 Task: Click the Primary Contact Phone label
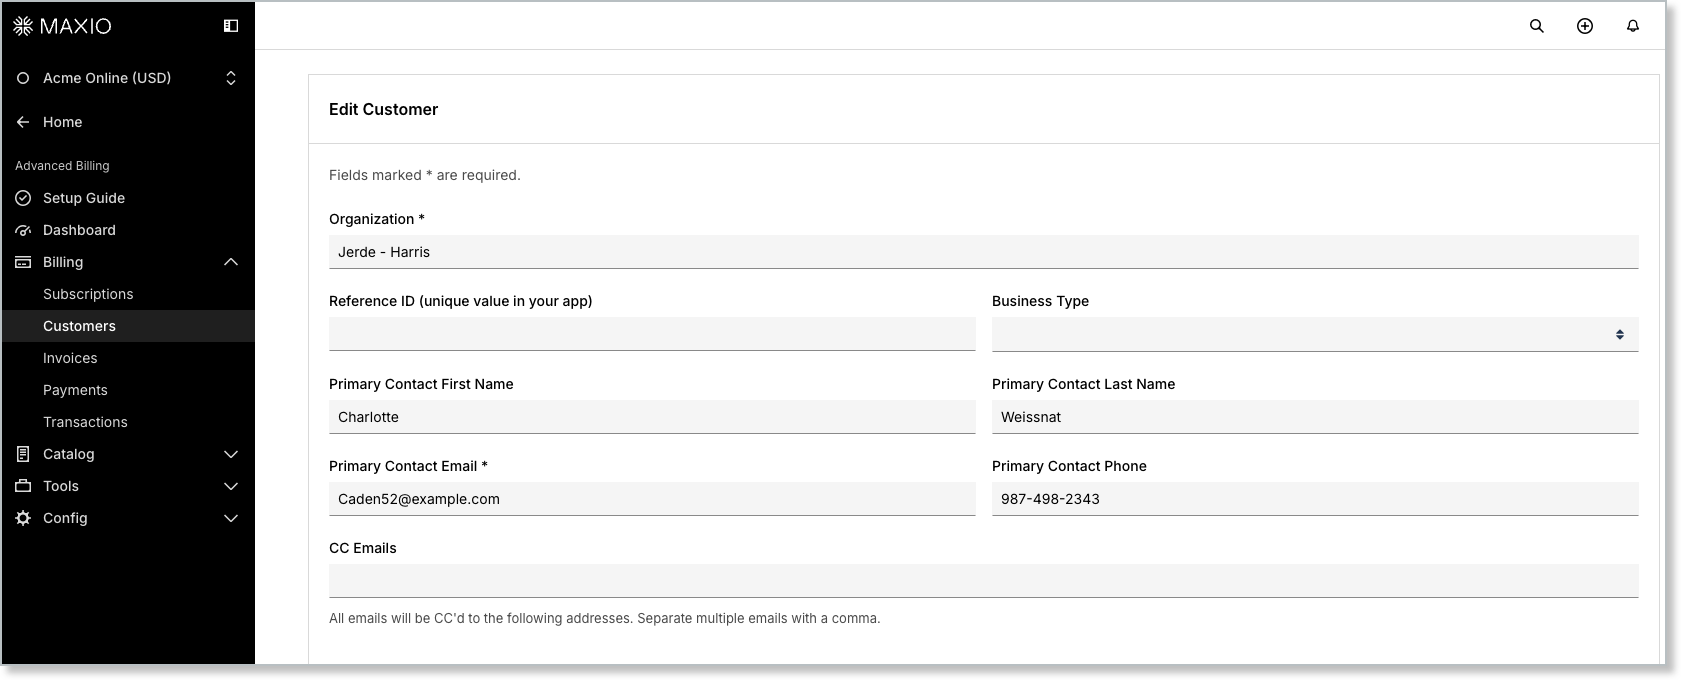click(1069, 466)
